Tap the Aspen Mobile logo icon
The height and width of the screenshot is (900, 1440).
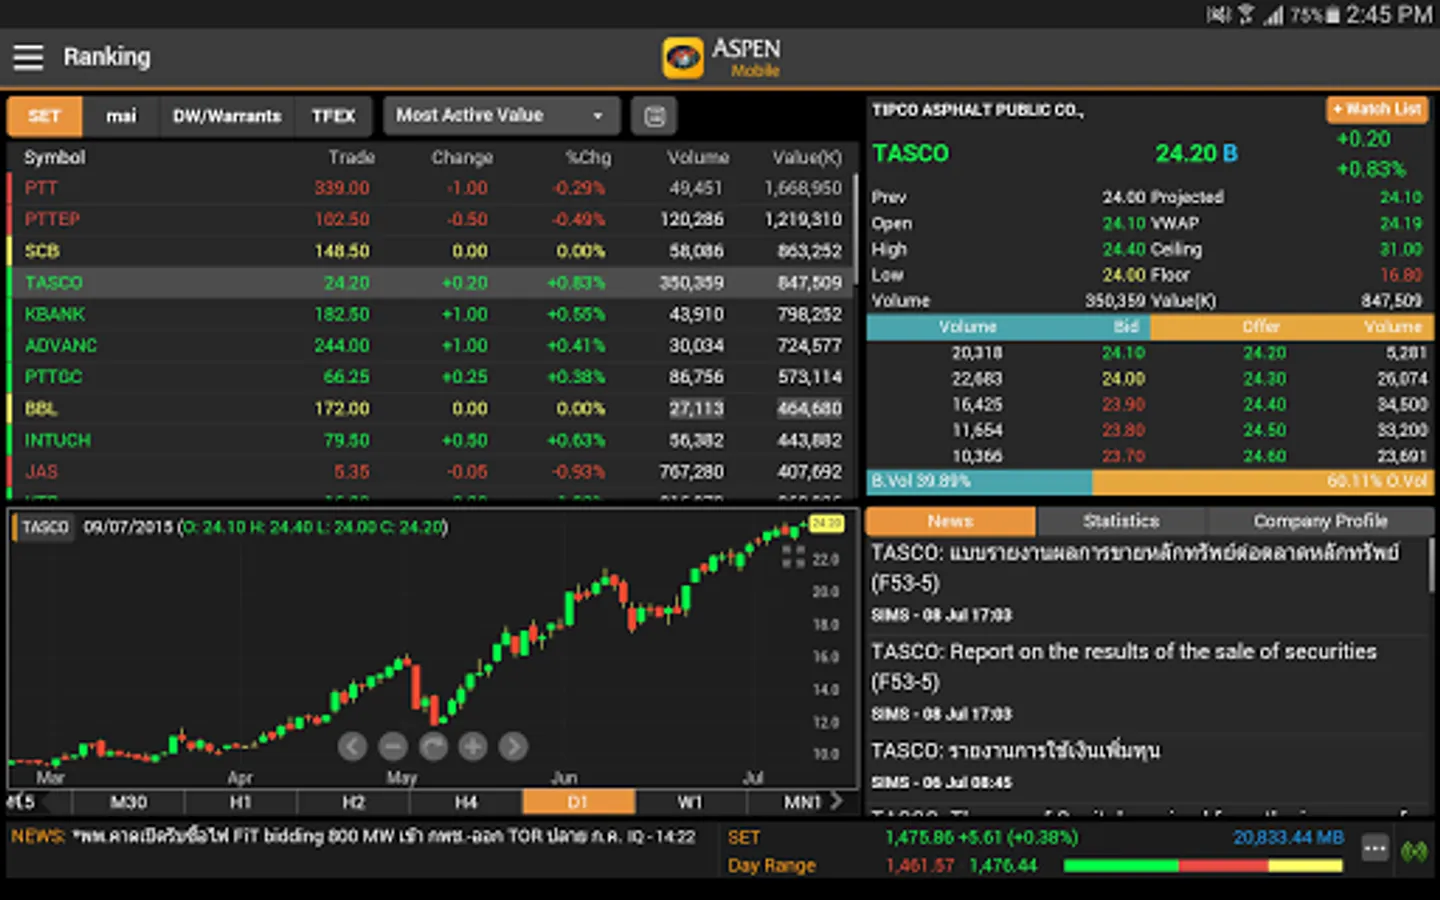[x=683, y=58]
